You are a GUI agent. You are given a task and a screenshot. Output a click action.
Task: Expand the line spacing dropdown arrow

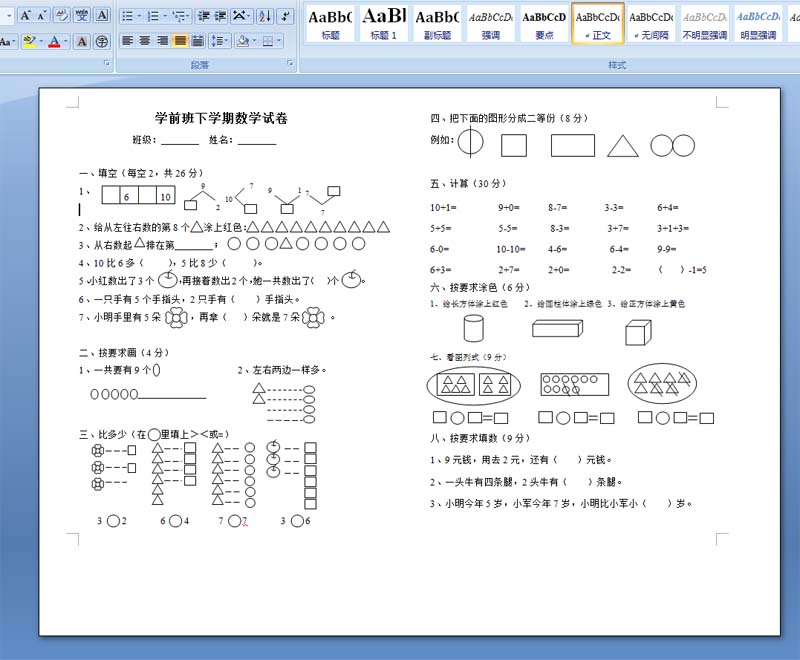pyautogui.click(x=228, y=41)
